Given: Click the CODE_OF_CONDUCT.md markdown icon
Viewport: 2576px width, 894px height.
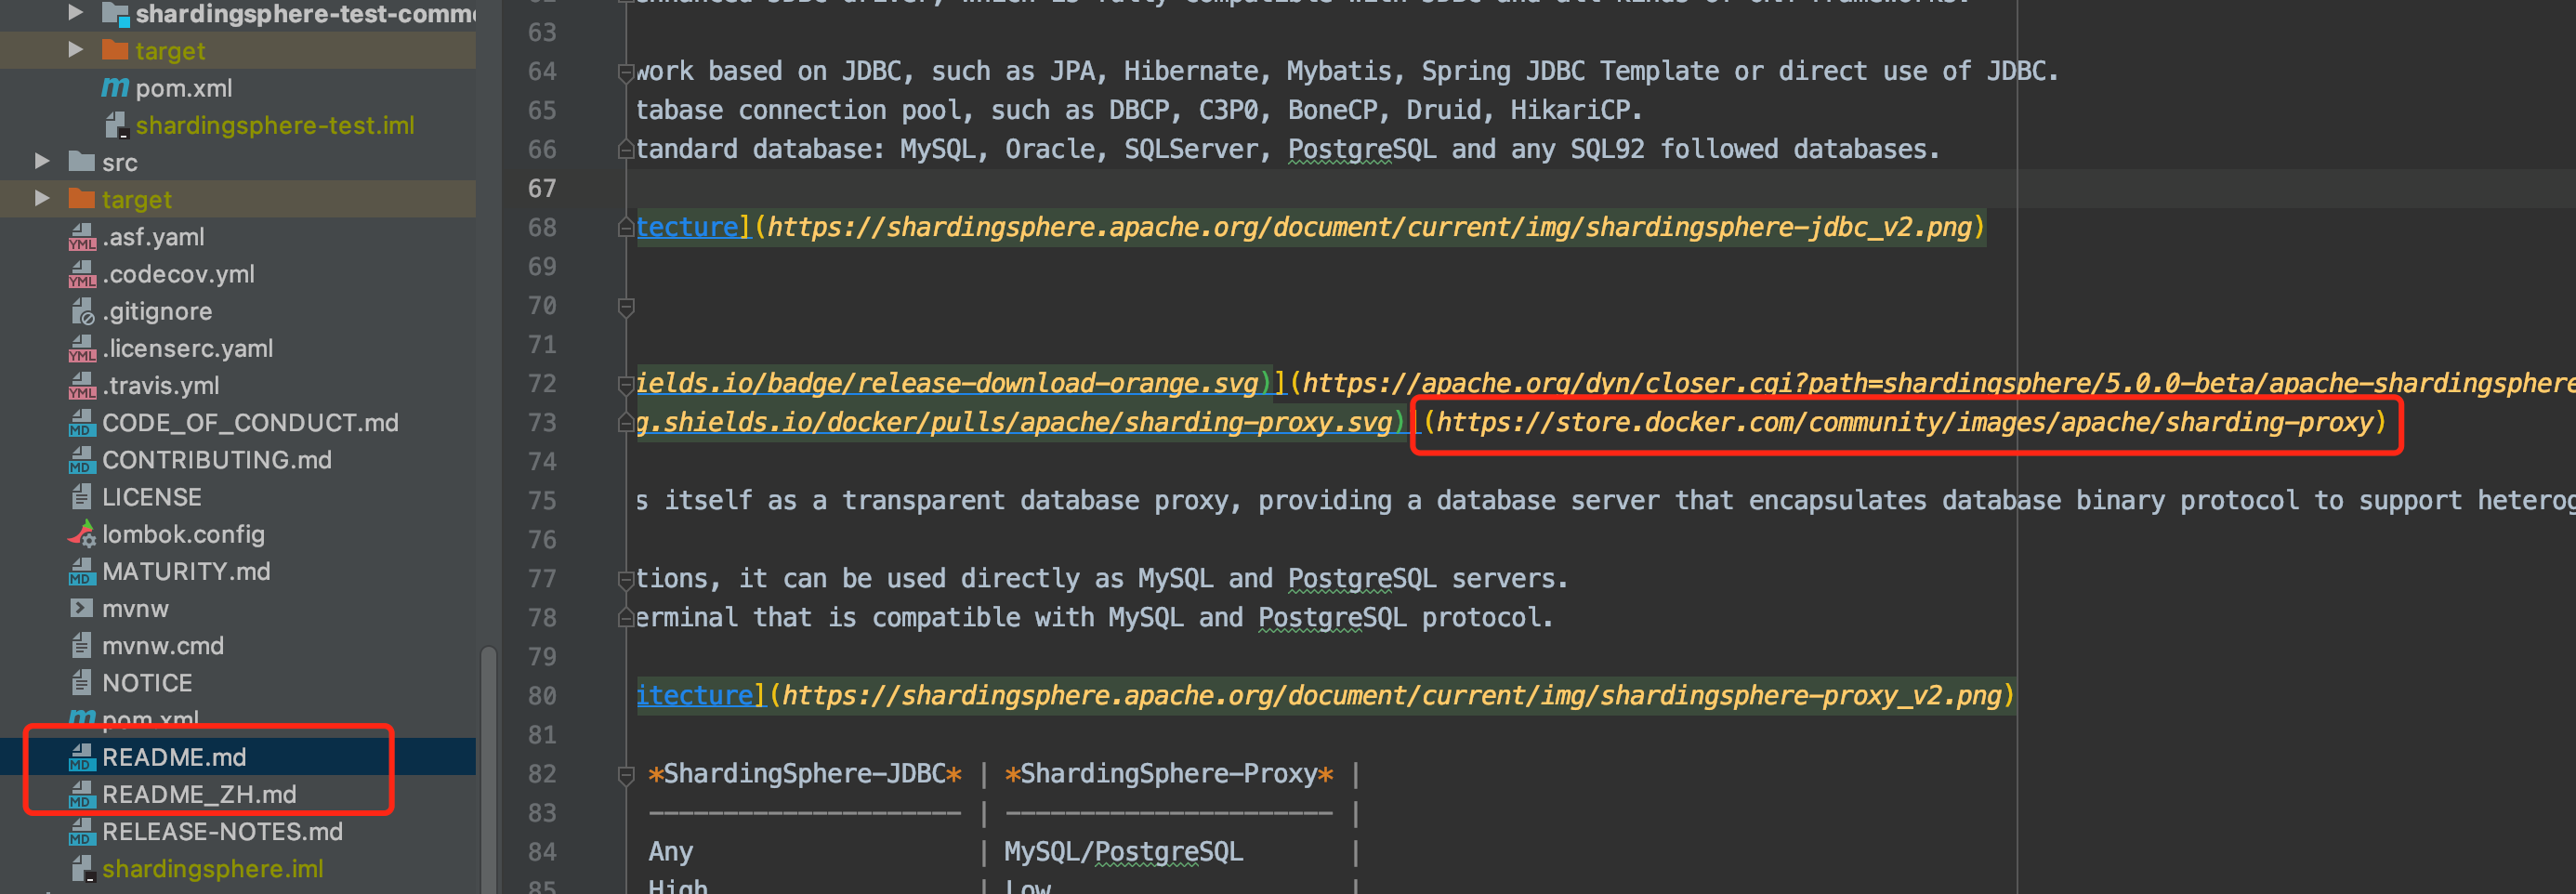Looking at the screenshot, I should point(82,423).
